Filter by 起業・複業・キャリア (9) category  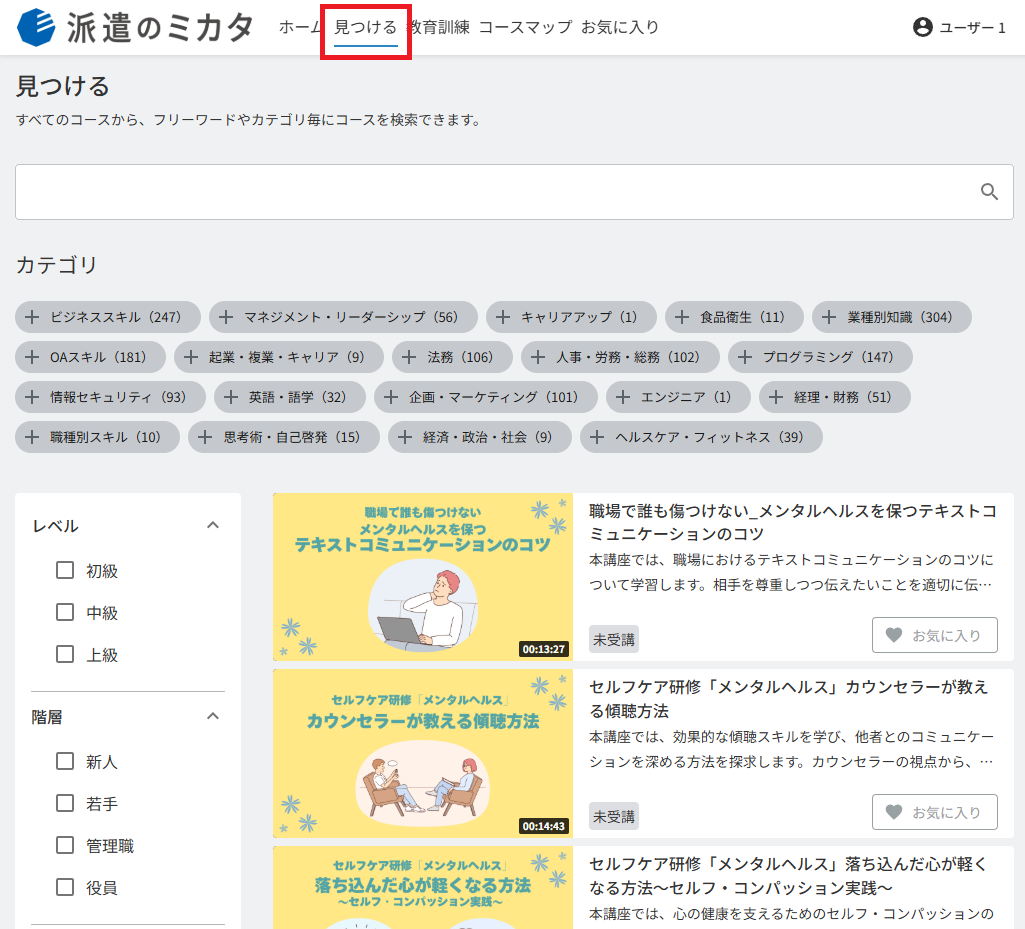click(278, 357)
